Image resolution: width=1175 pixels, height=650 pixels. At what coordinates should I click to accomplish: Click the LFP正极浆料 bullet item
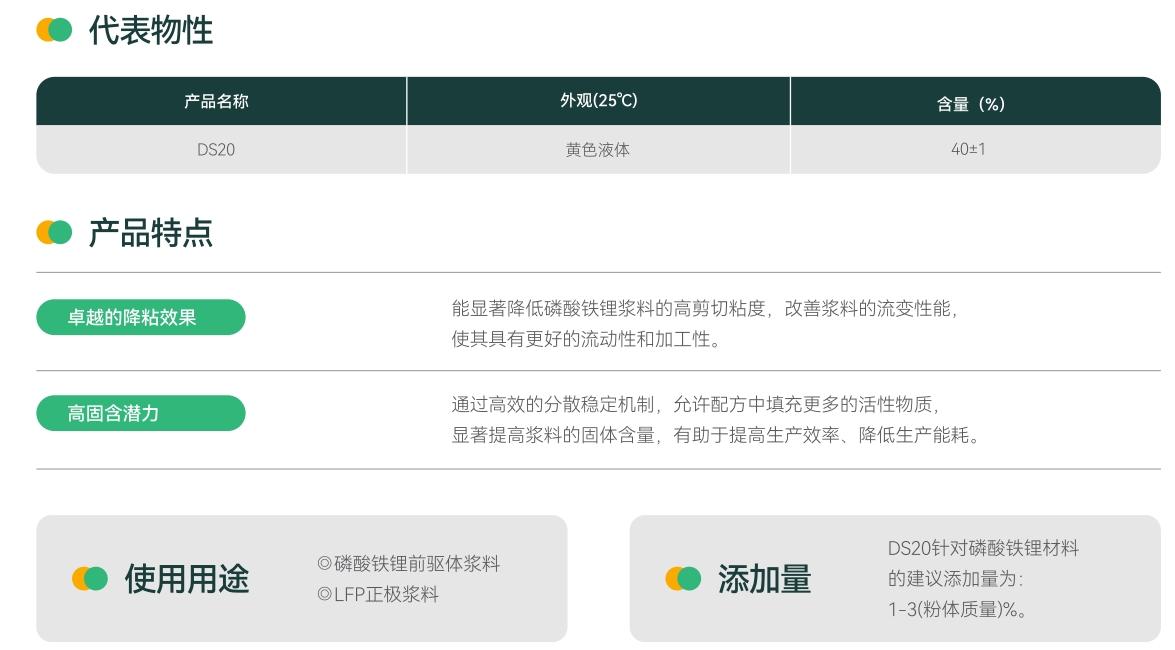(378, 594)
